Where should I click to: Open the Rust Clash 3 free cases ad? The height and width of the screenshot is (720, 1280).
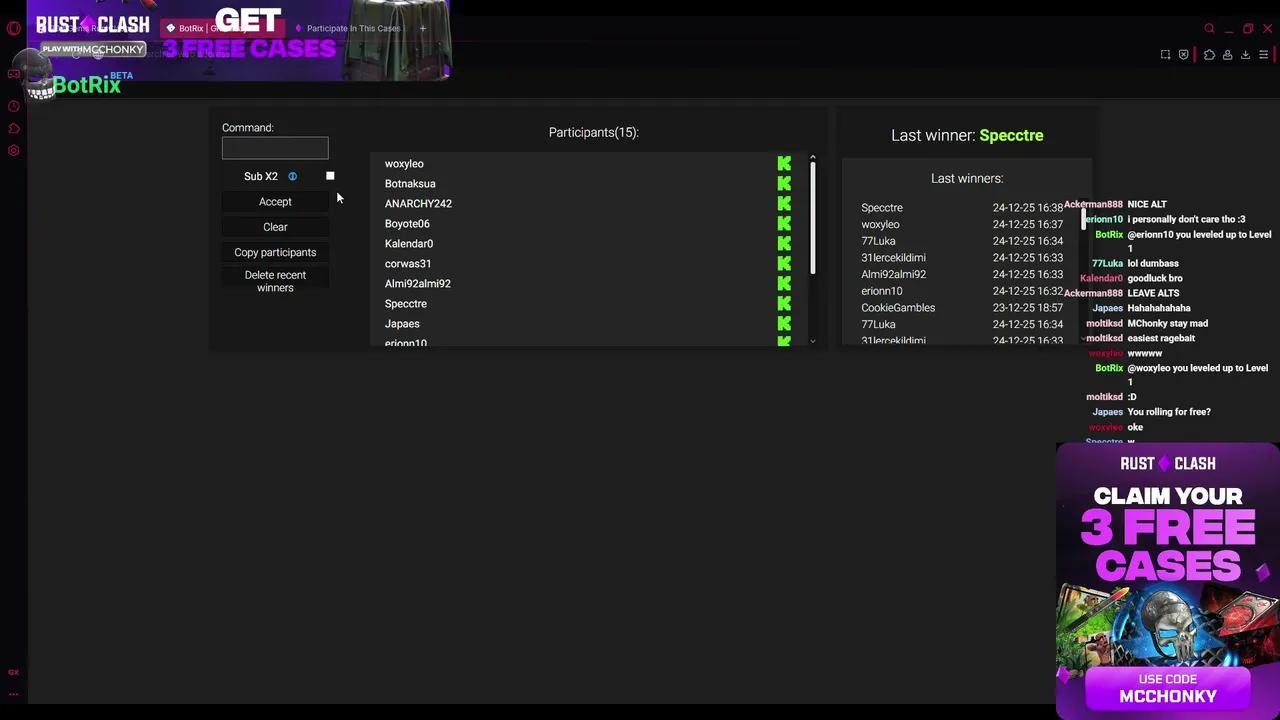pos(1168,581)
